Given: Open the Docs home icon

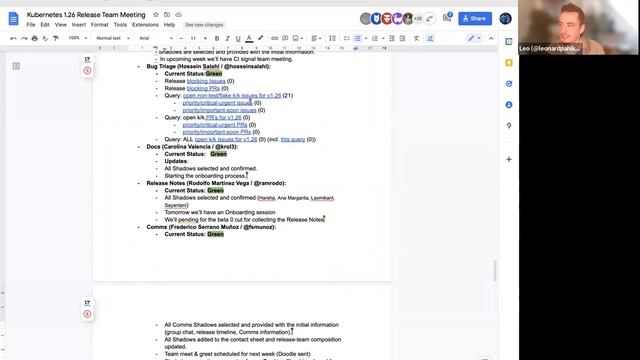Looking at the screenshot, I should point(13,19).
